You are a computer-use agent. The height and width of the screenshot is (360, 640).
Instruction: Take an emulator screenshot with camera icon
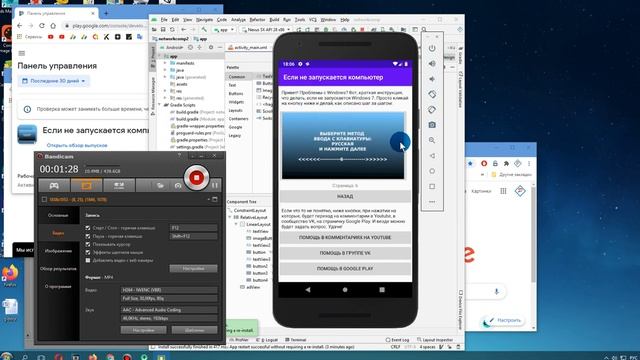click(x=432, y=125)
